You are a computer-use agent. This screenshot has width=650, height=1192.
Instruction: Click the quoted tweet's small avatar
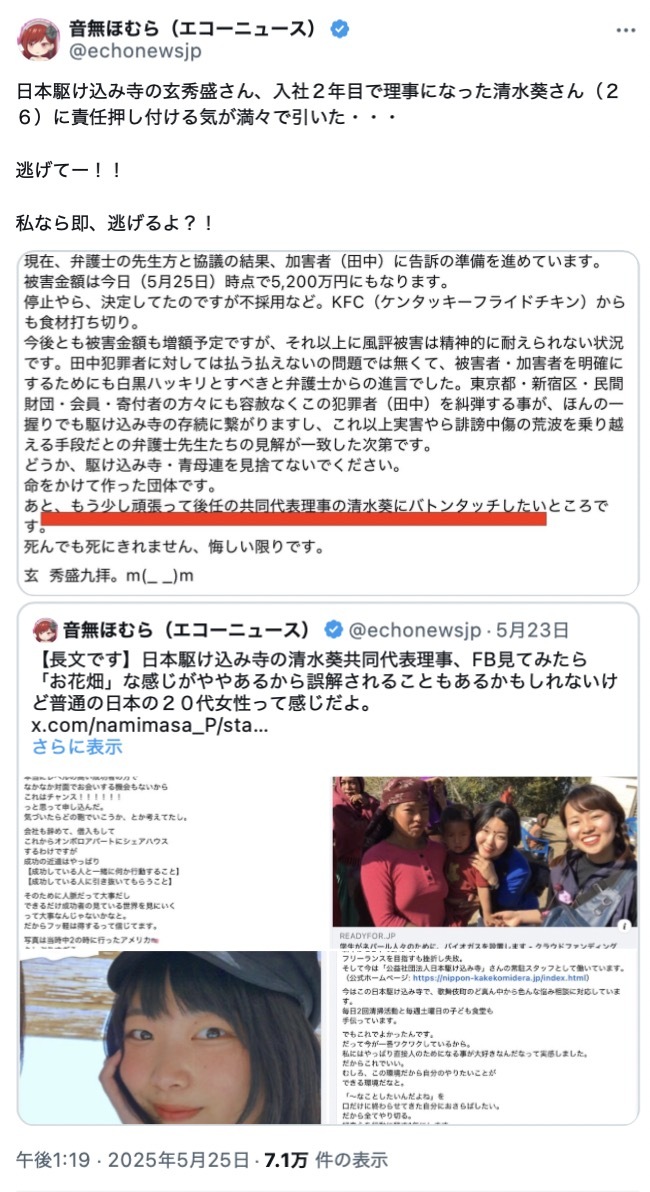tap(45, 630)
